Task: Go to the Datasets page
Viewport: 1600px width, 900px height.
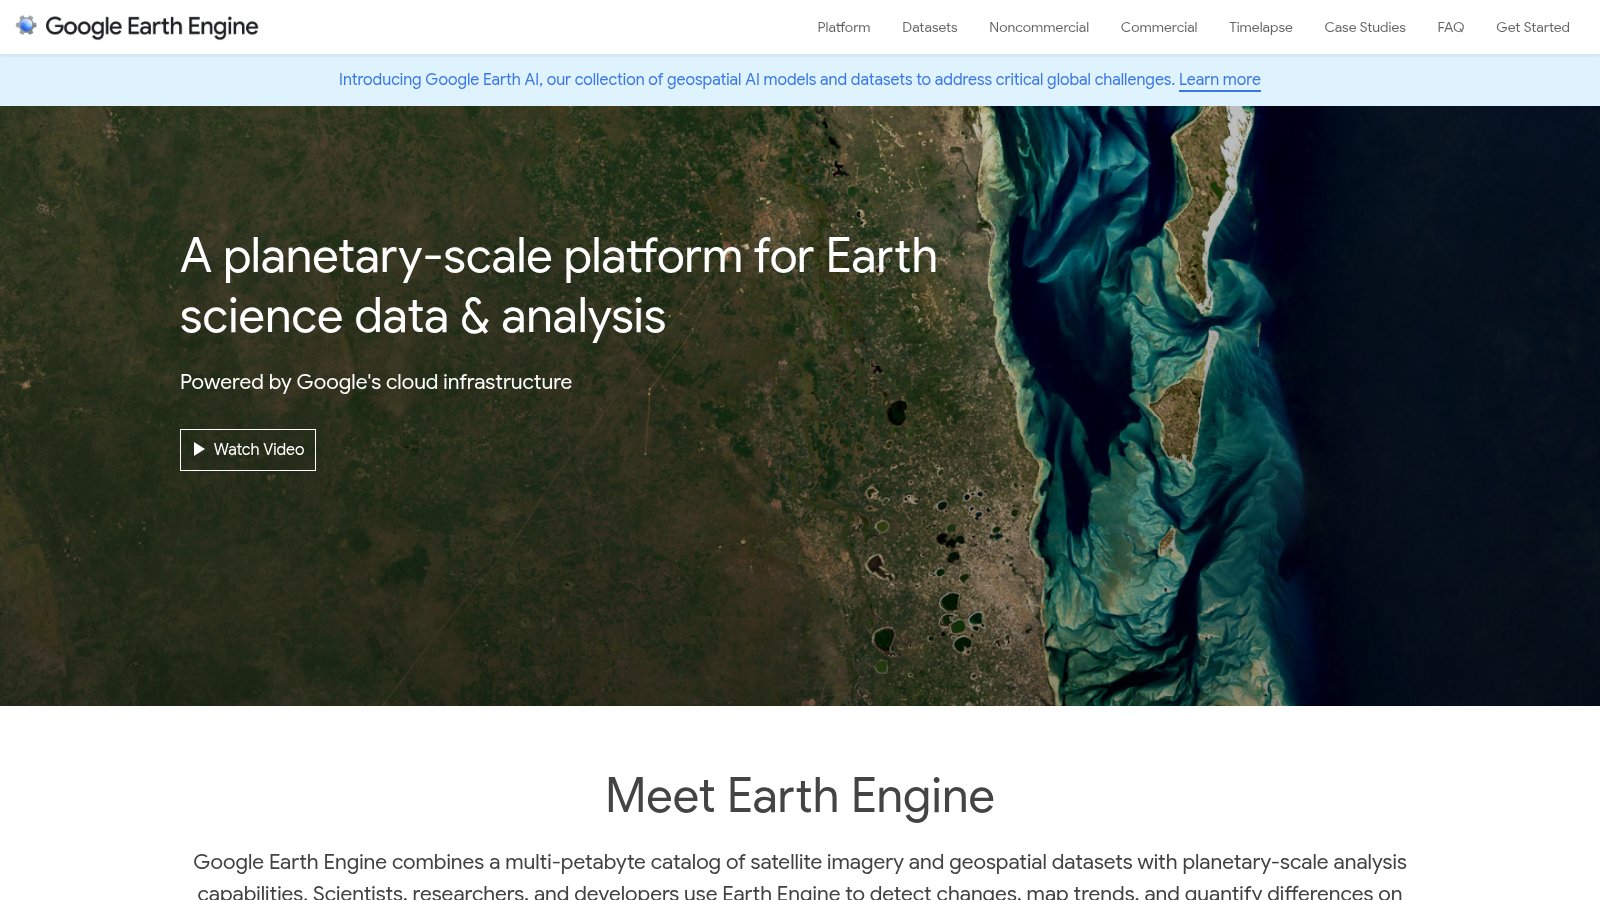Action: coord(930,27)
